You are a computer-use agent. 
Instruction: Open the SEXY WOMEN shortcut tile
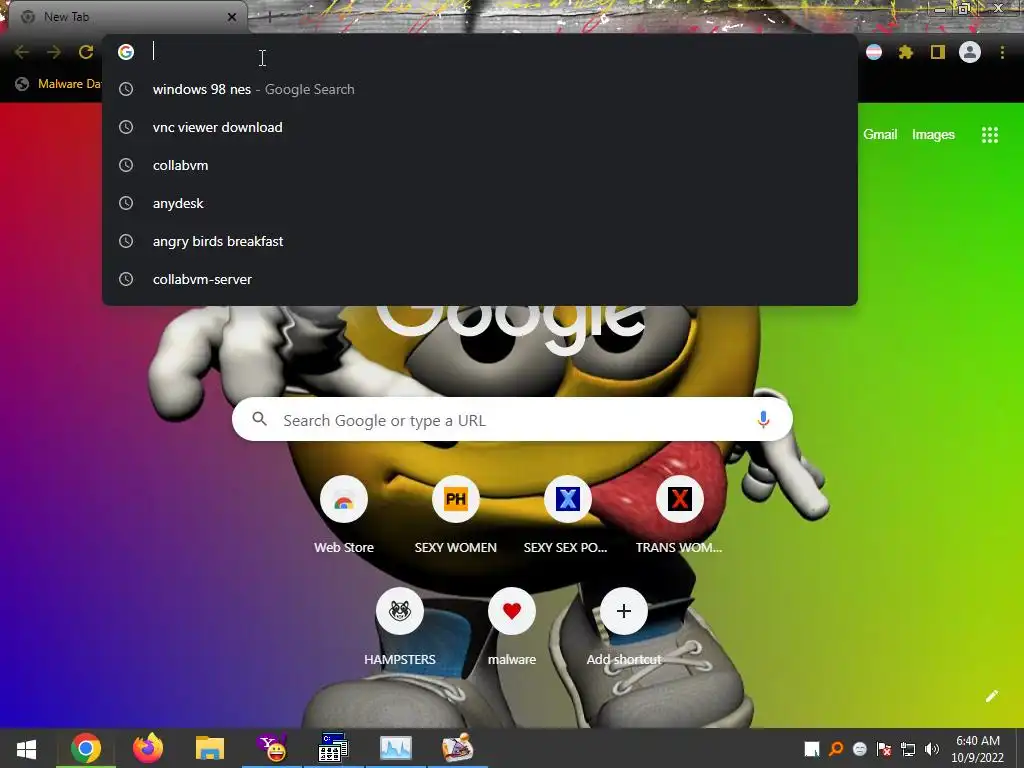pos(456,515)
